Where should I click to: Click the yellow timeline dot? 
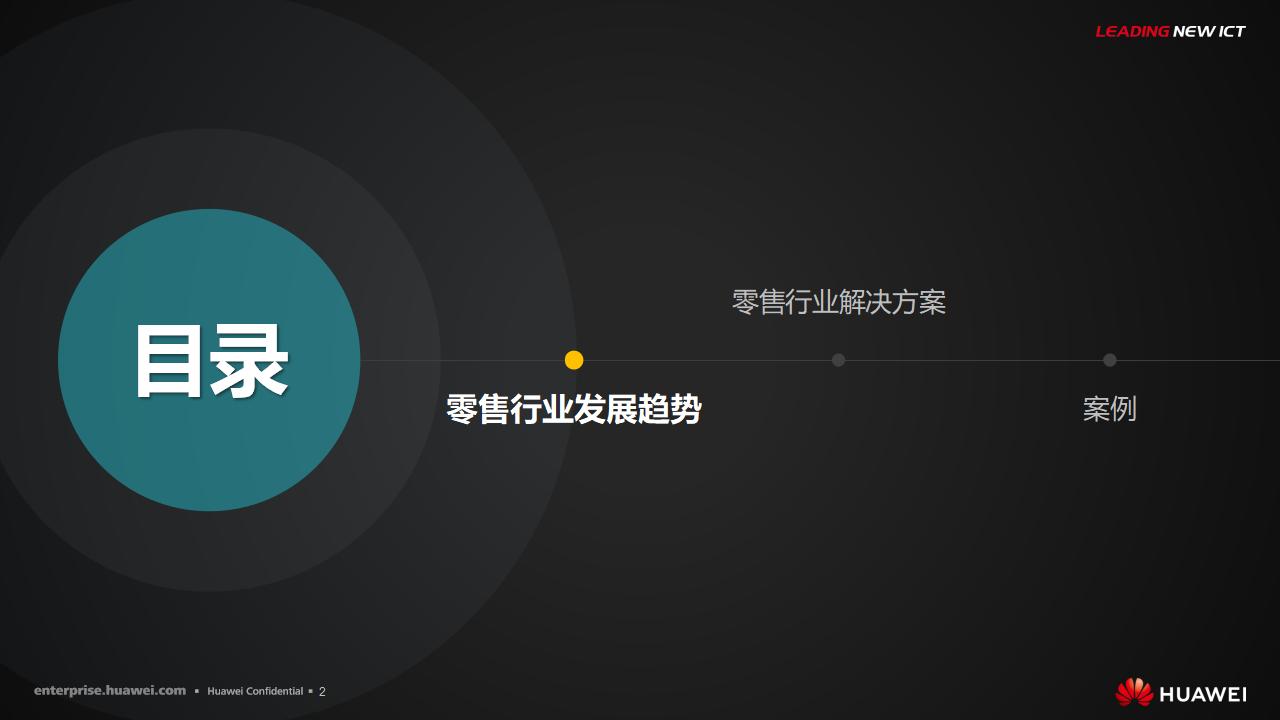[574, 360]
